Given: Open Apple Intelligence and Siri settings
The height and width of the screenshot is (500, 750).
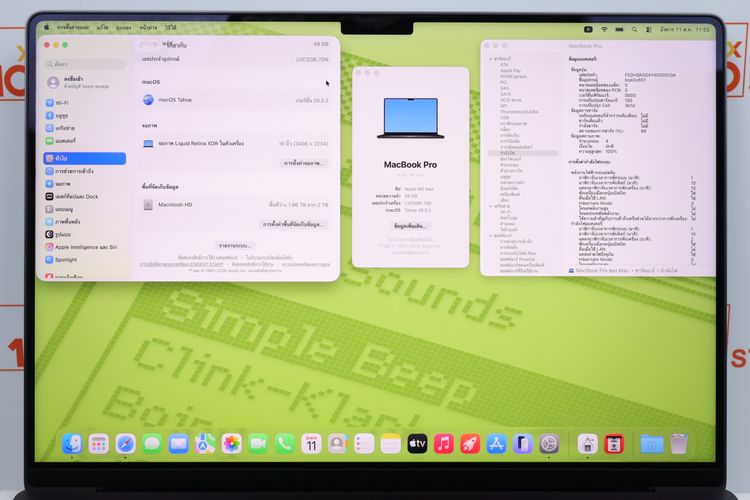Looking at the screenshot, I should [85, 247].
